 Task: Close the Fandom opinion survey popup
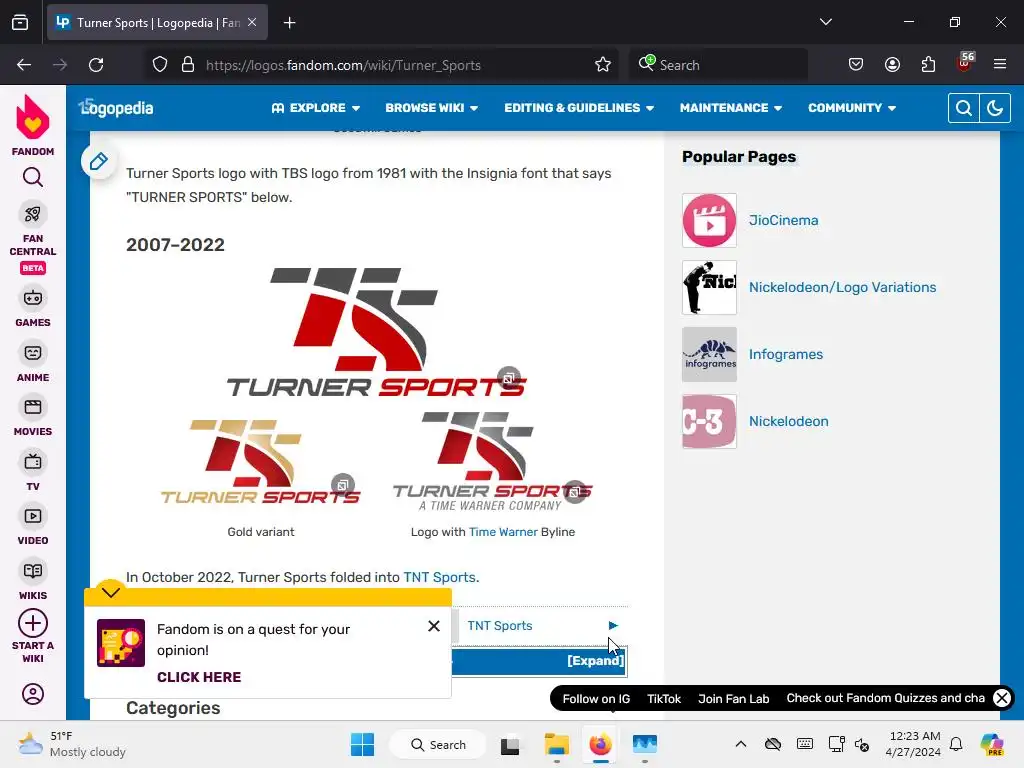pyautogui.click(x=434, y=626)
